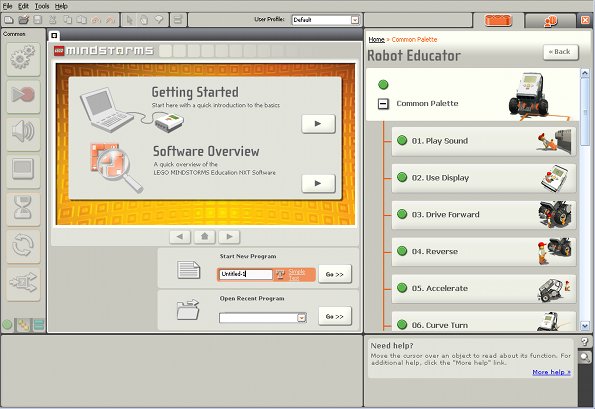
Task: Pick the Wait block hourglass icon
Action: tap(23, 208)
